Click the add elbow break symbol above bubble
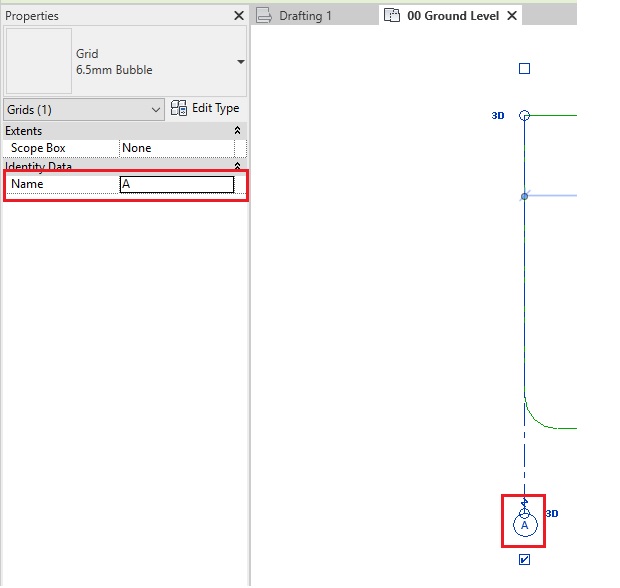Image resolution: width=620 pixels, height=588 pixels. (524, 502)
